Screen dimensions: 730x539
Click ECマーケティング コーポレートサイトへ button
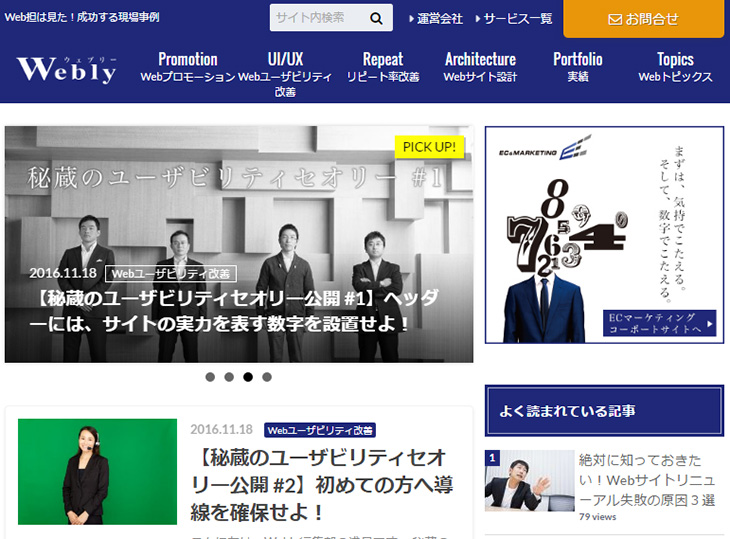659,323
